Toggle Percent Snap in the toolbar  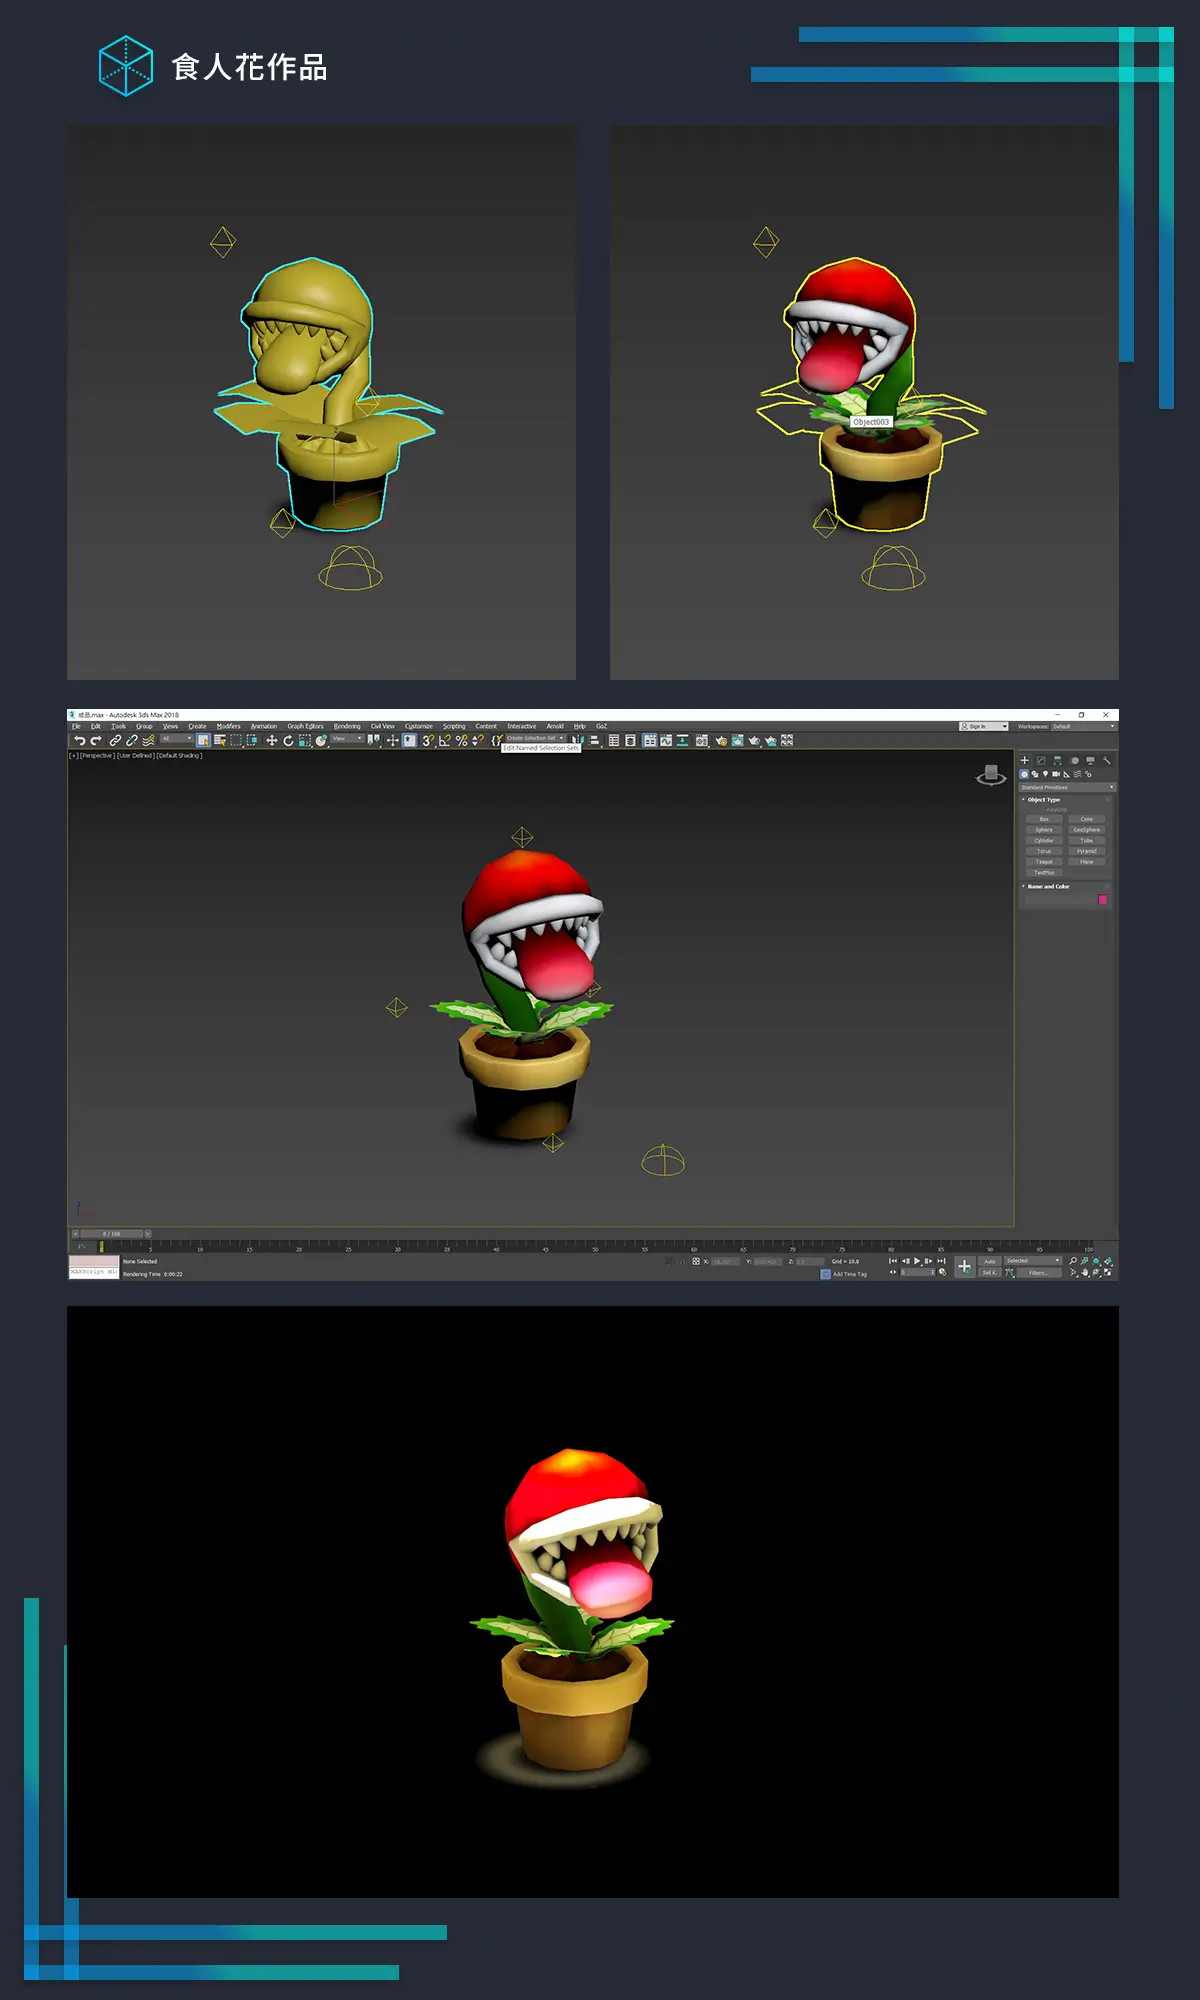(x=461, y=741)
